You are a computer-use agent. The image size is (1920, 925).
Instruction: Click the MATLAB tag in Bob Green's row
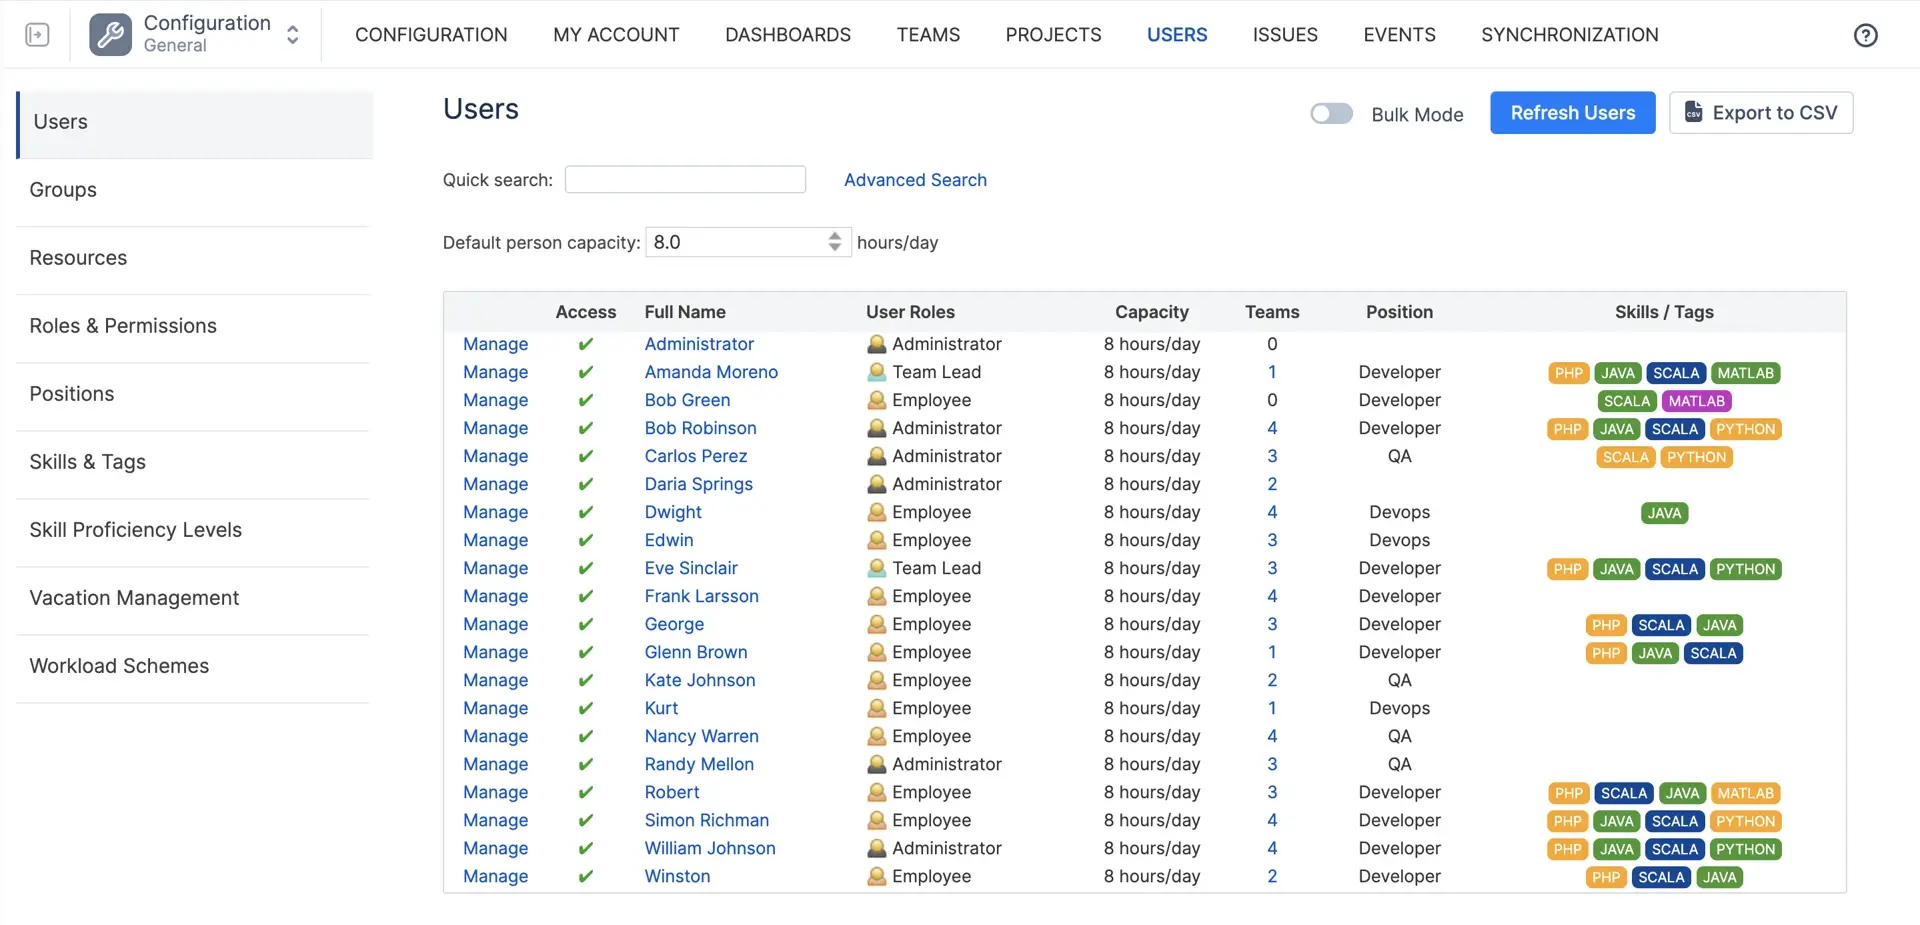coord(1696,401)
